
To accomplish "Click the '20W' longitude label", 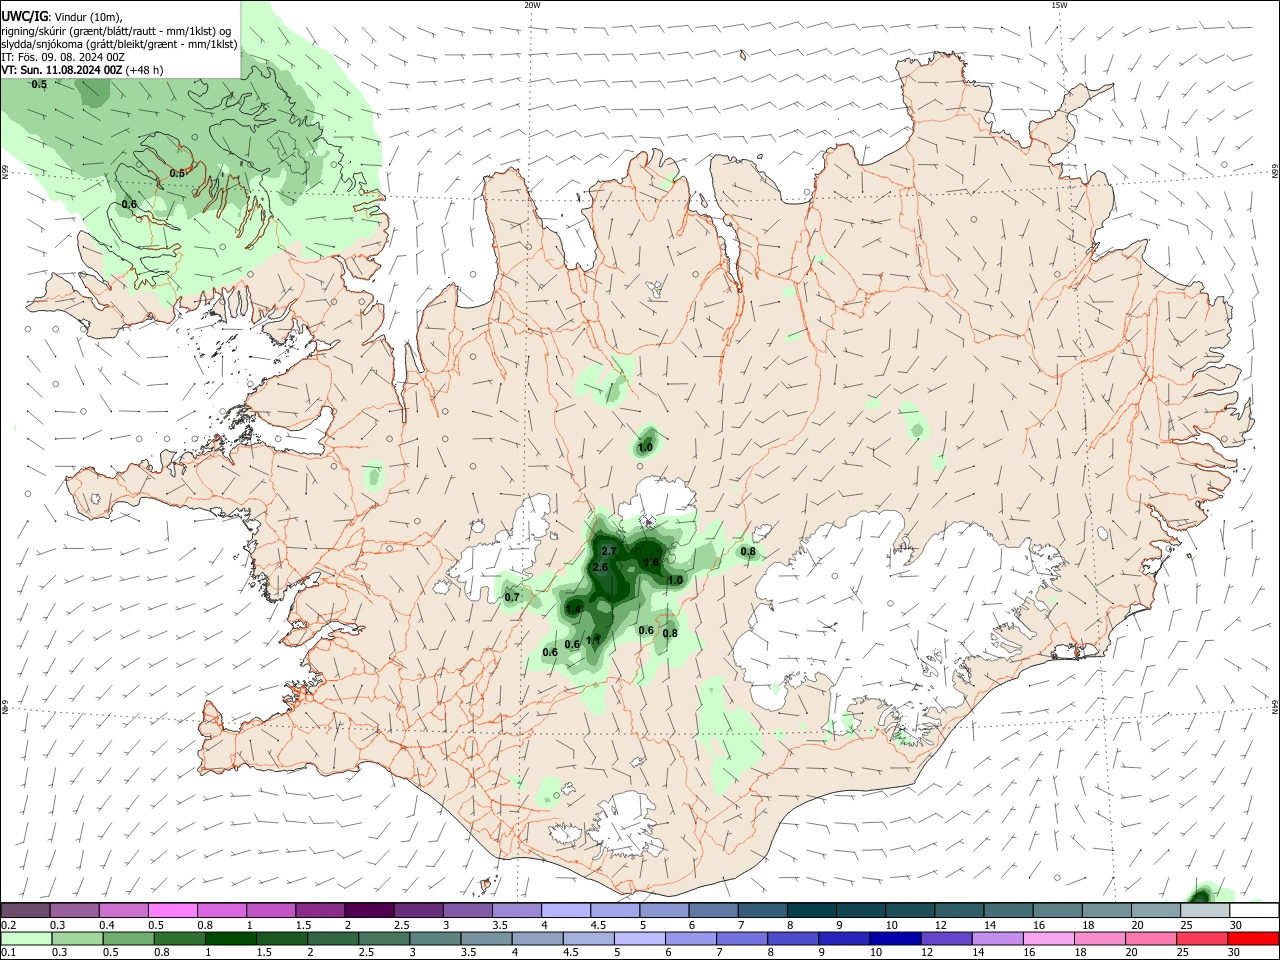I will pyautogui.click(x=532, y=5).
